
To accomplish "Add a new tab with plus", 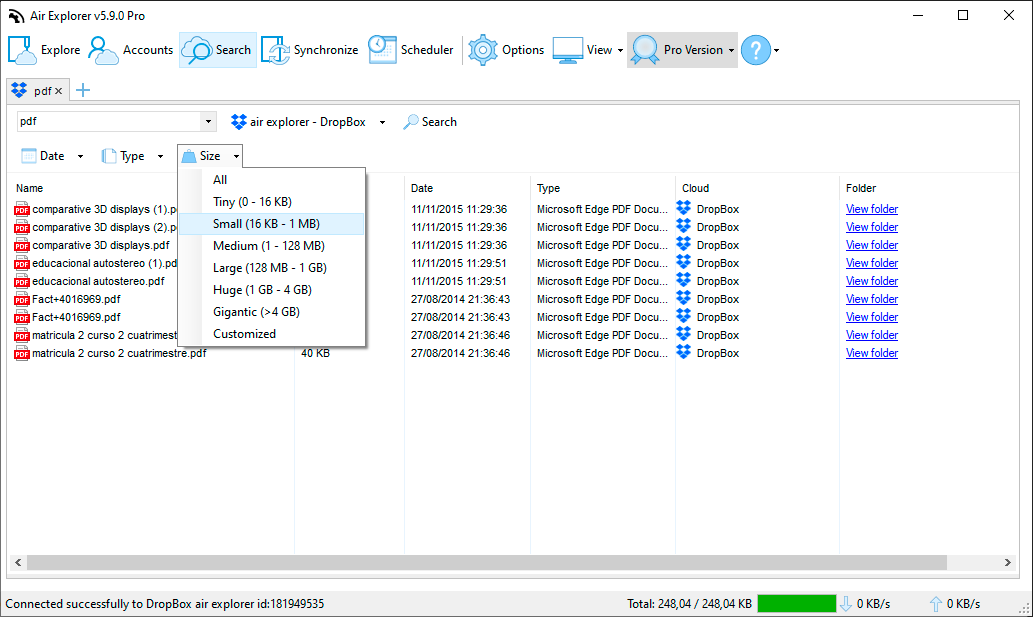I will 83,91.
